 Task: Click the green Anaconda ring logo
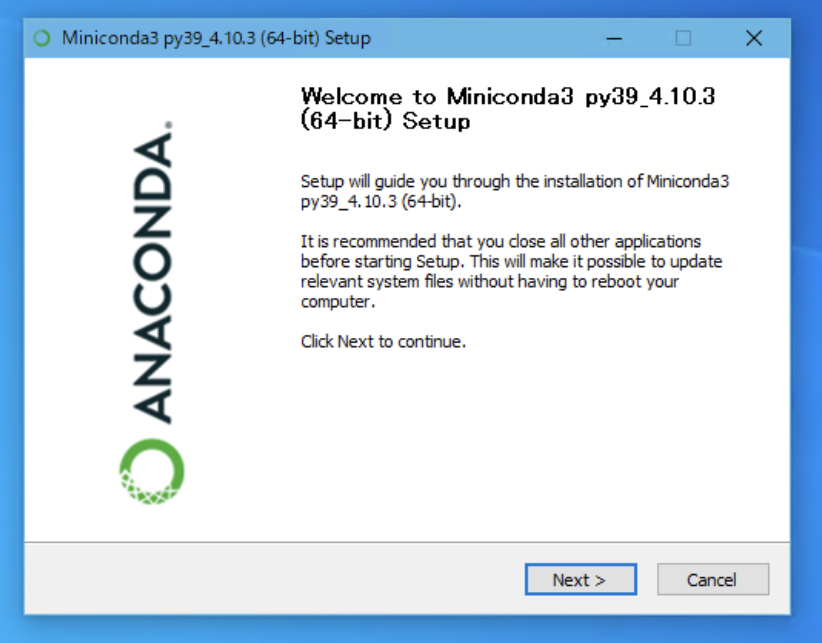152,472
